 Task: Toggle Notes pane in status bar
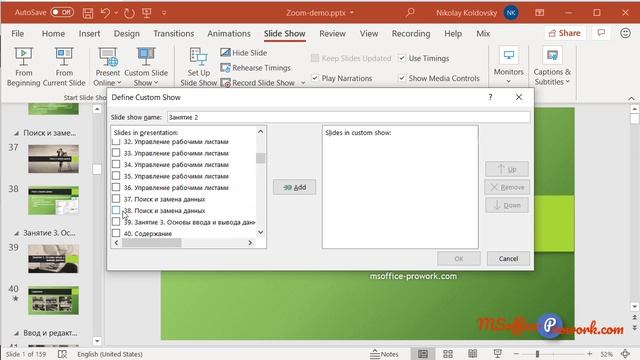point(384,354)
